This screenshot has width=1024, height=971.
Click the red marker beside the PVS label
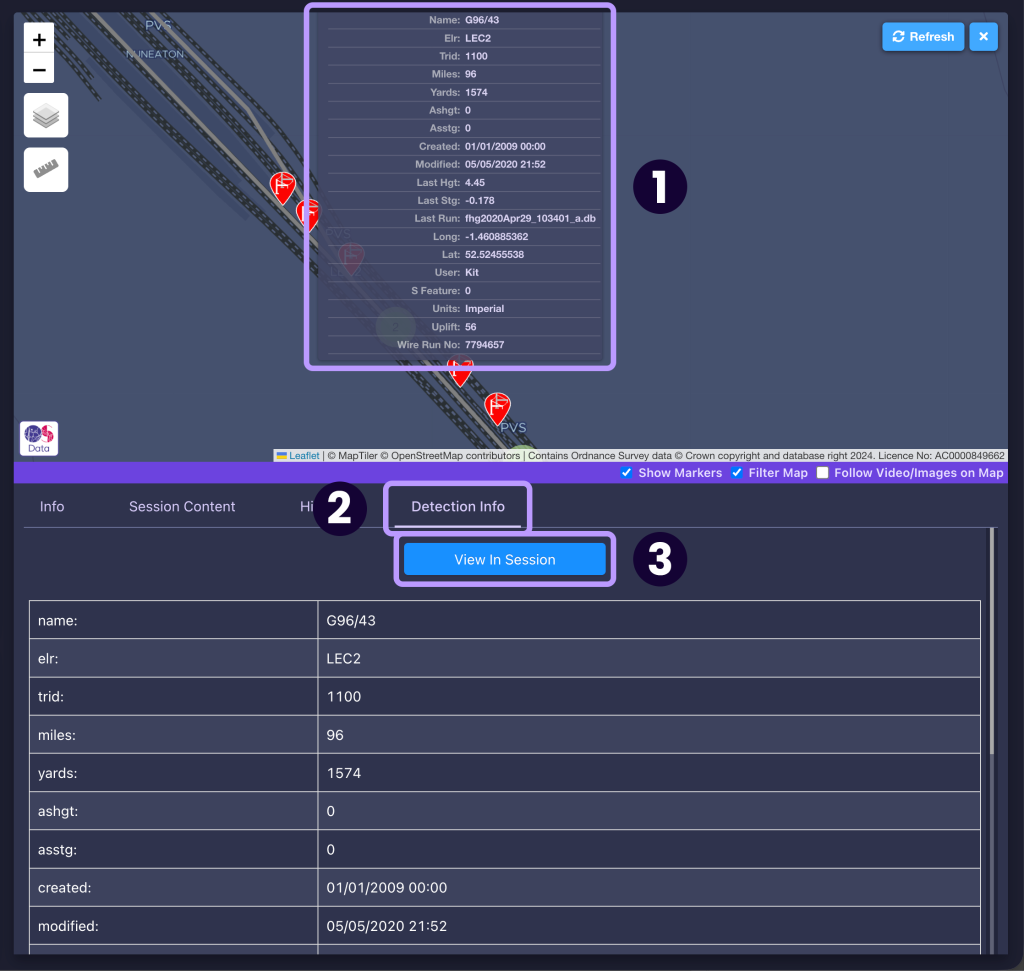coord(497,408)
